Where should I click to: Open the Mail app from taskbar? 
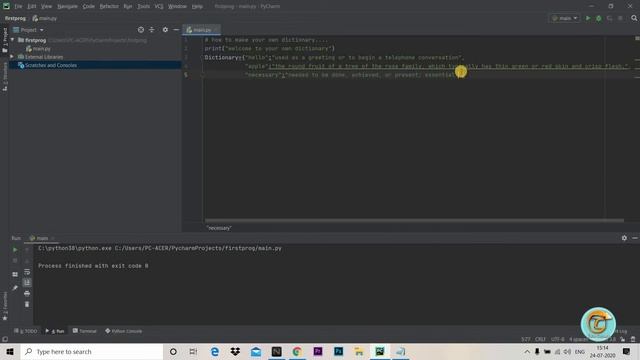click(x=256, y=351)
